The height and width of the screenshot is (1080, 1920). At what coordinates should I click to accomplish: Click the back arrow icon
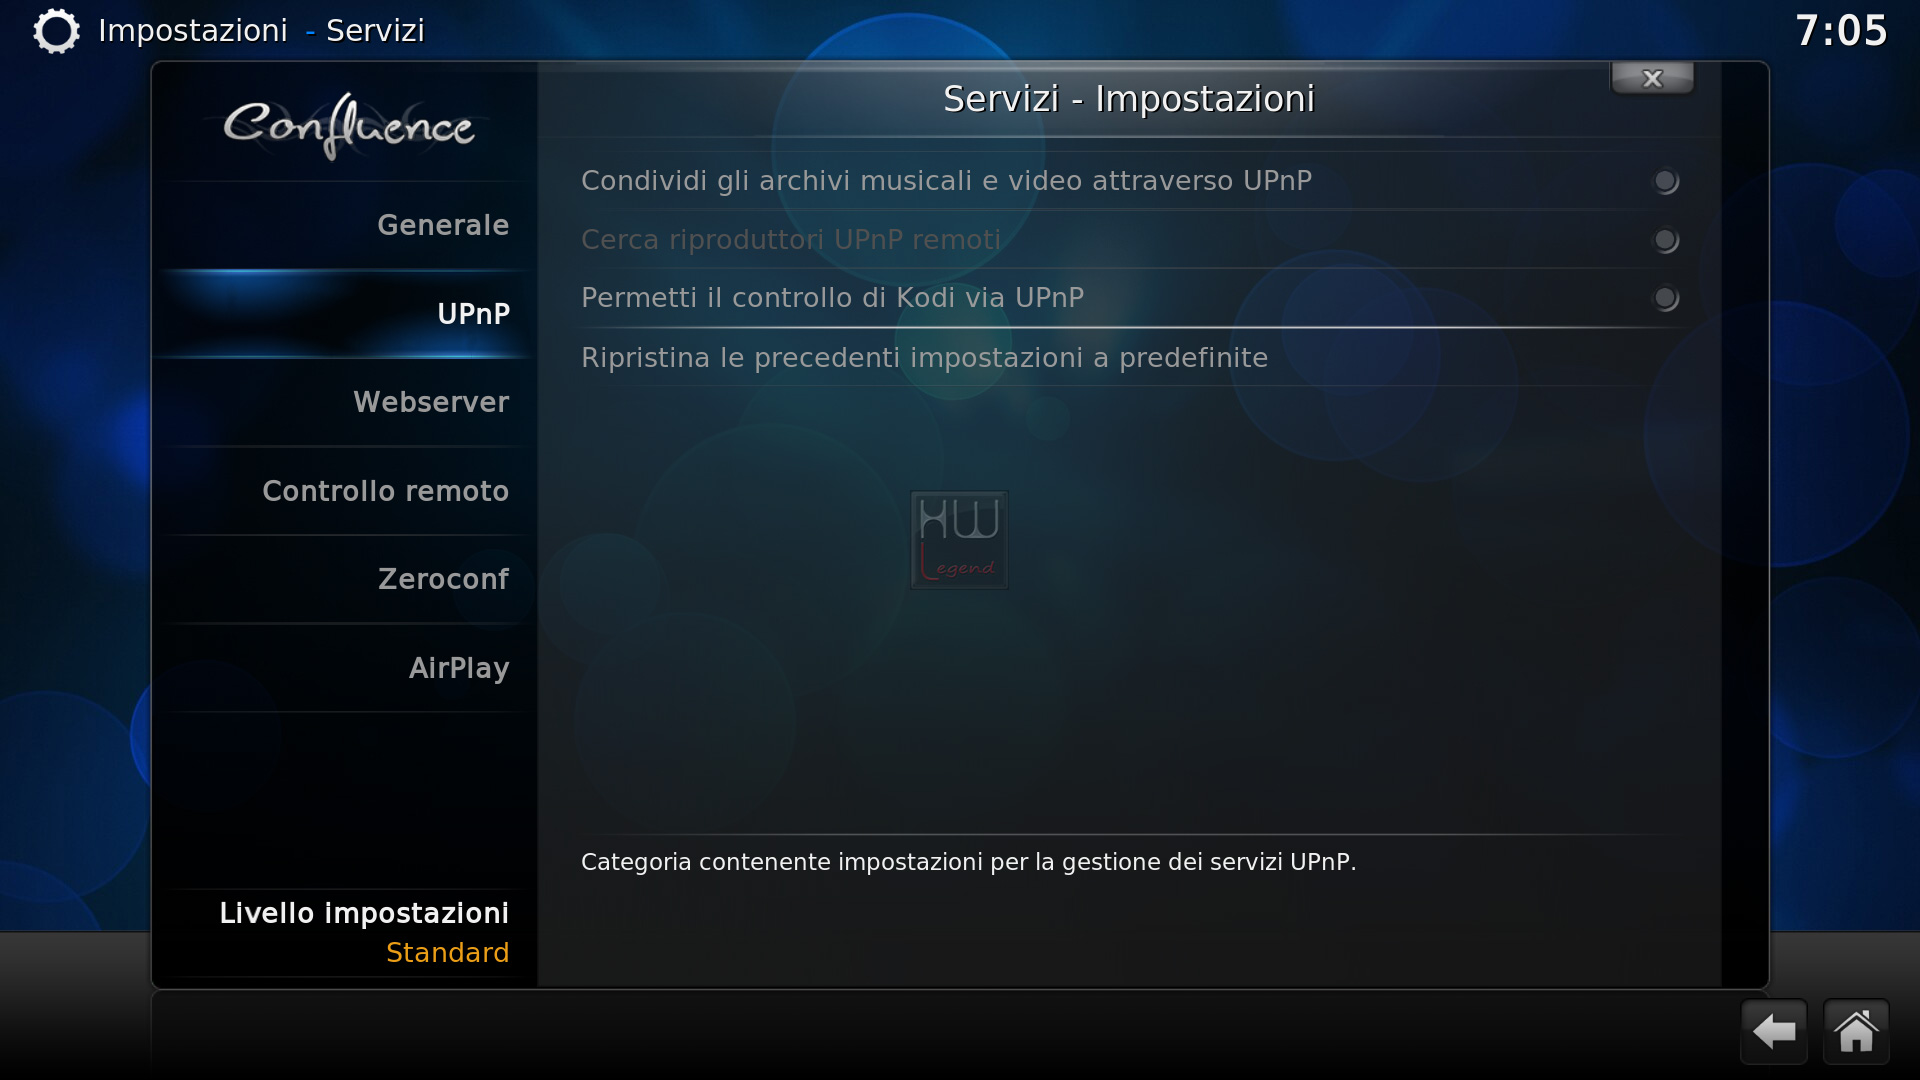click(1774, 1031)
